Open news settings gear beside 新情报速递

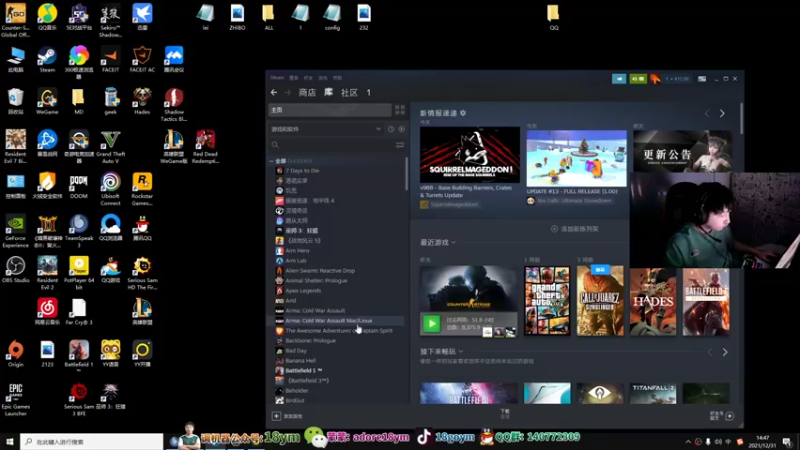coord(463,113)
